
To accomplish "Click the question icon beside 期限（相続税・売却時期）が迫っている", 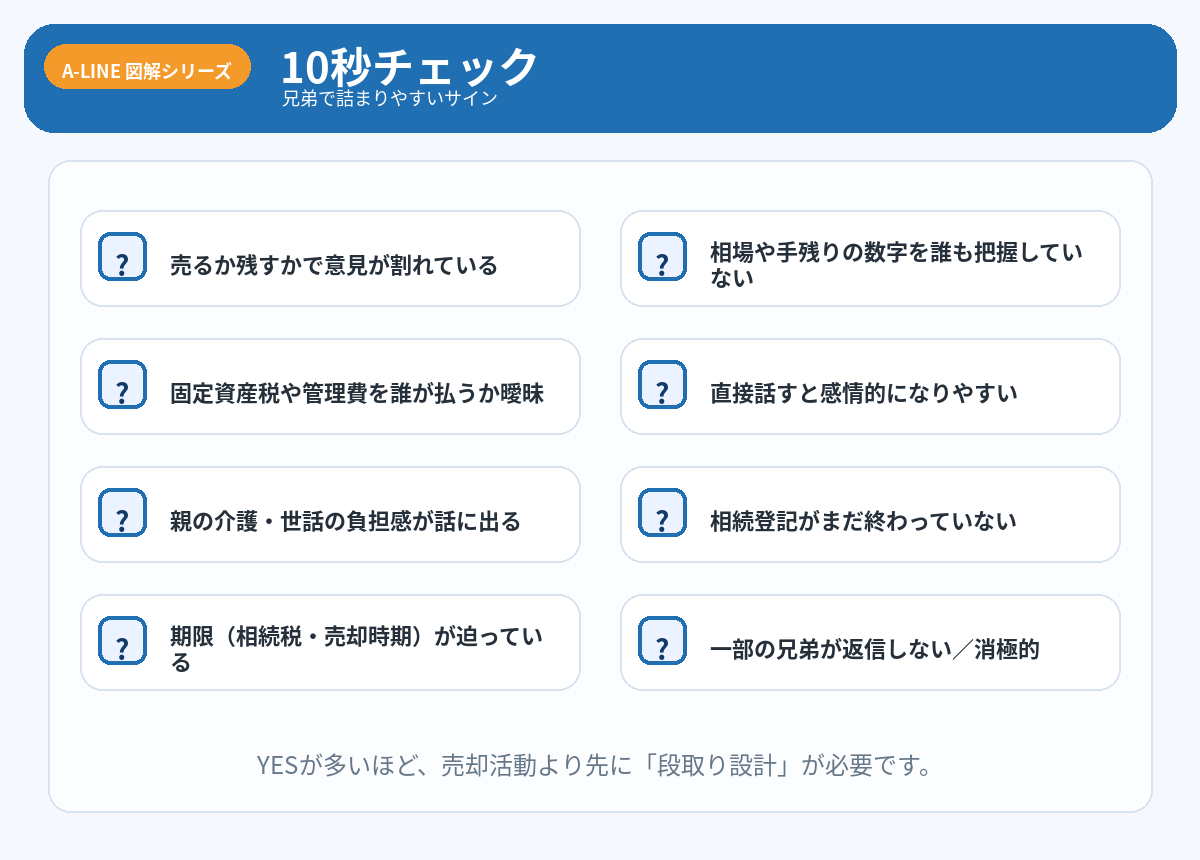I will pyautogui.click(x=122, y=642).
